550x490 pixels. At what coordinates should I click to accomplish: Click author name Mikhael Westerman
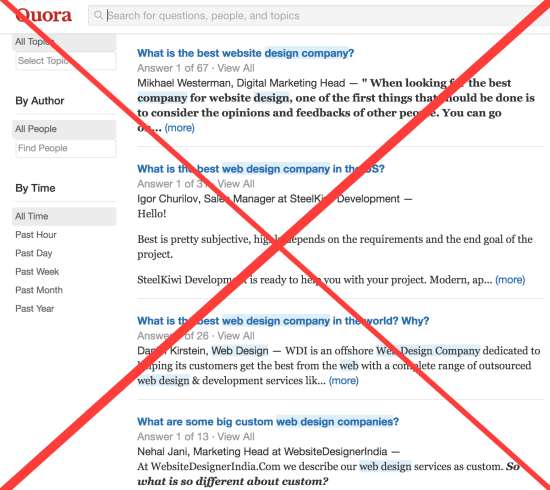pos(184,83)
